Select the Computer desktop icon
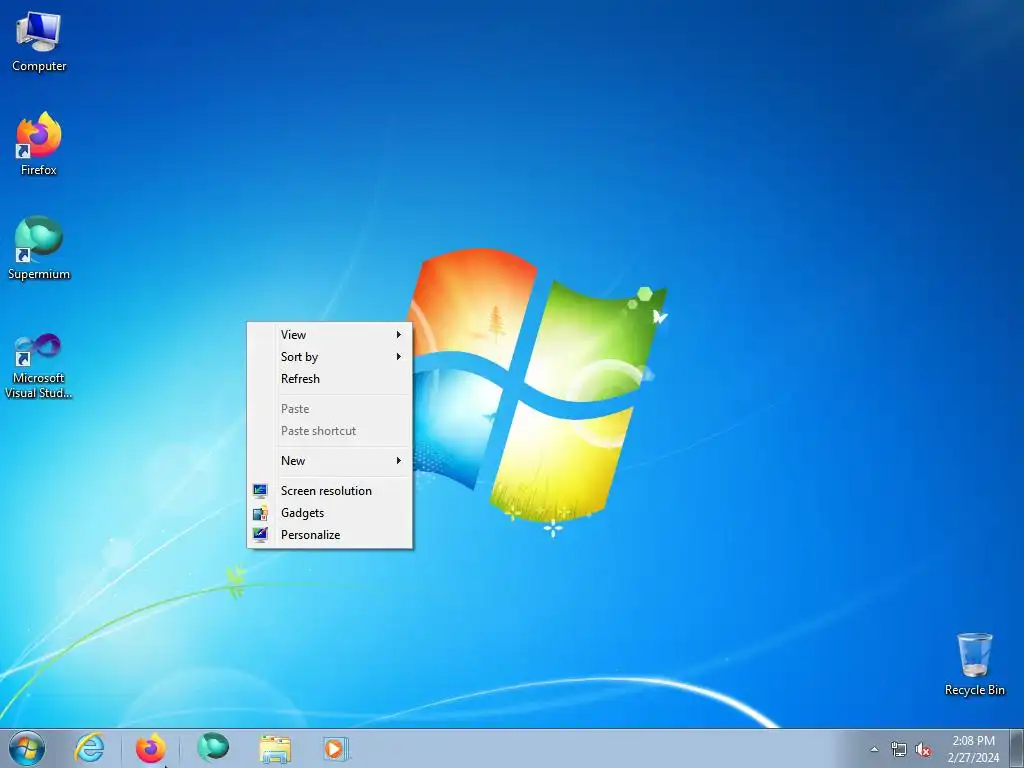The height and width of the screenshot is (768, 1024). coord(39,40)
